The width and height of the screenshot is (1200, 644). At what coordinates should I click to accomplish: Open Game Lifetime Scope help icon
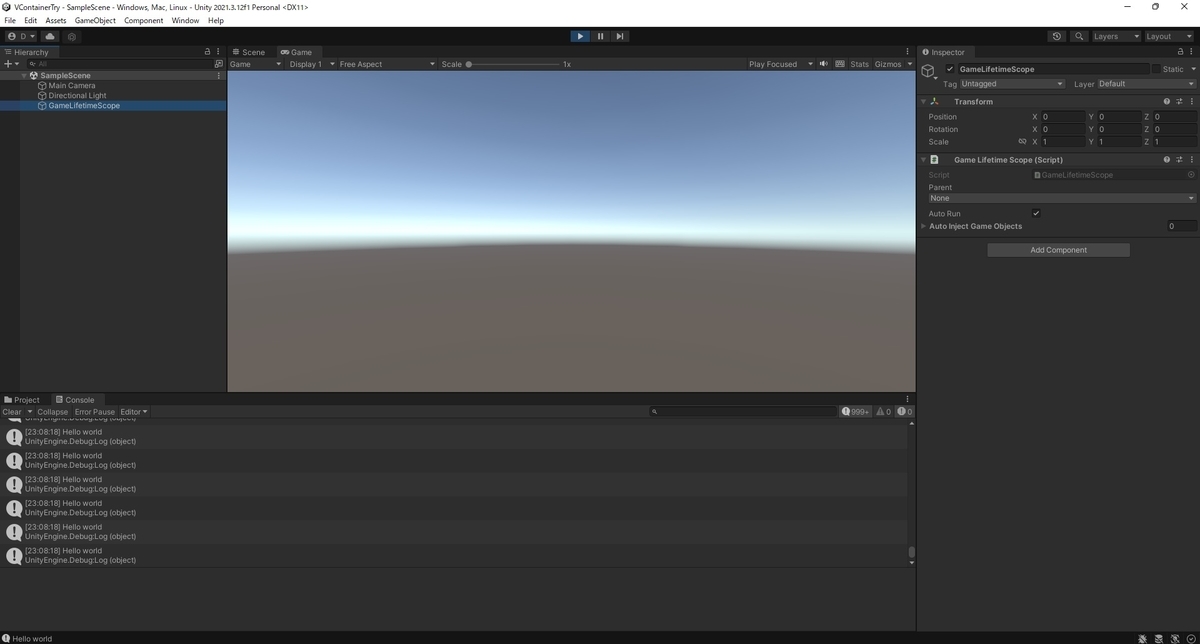tap(1167, 159)
